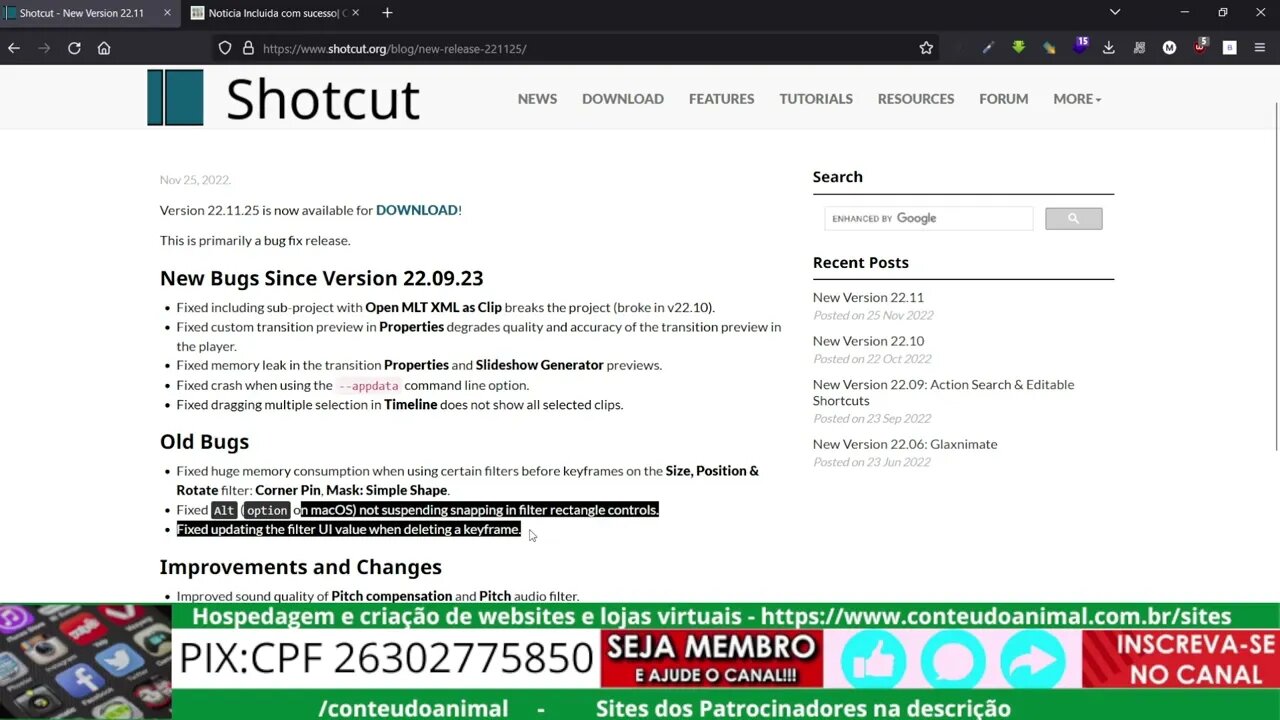Open New Version 22.06 Glaxnimate post
Screen dimensions: 1280x720
905,444
